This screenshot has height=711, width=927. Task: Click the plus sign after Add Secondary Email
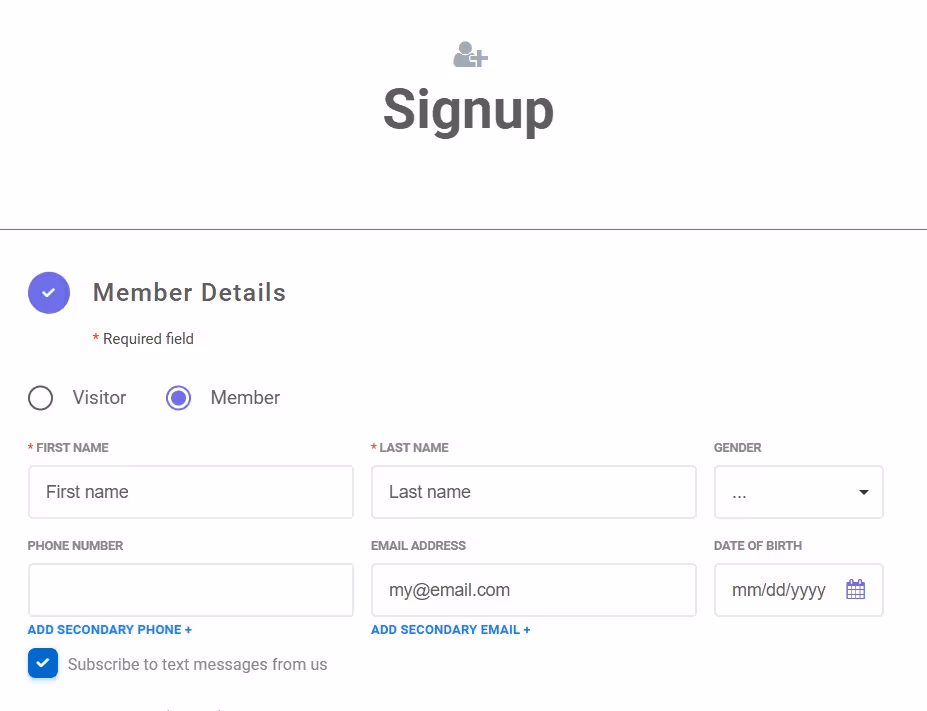525,629
